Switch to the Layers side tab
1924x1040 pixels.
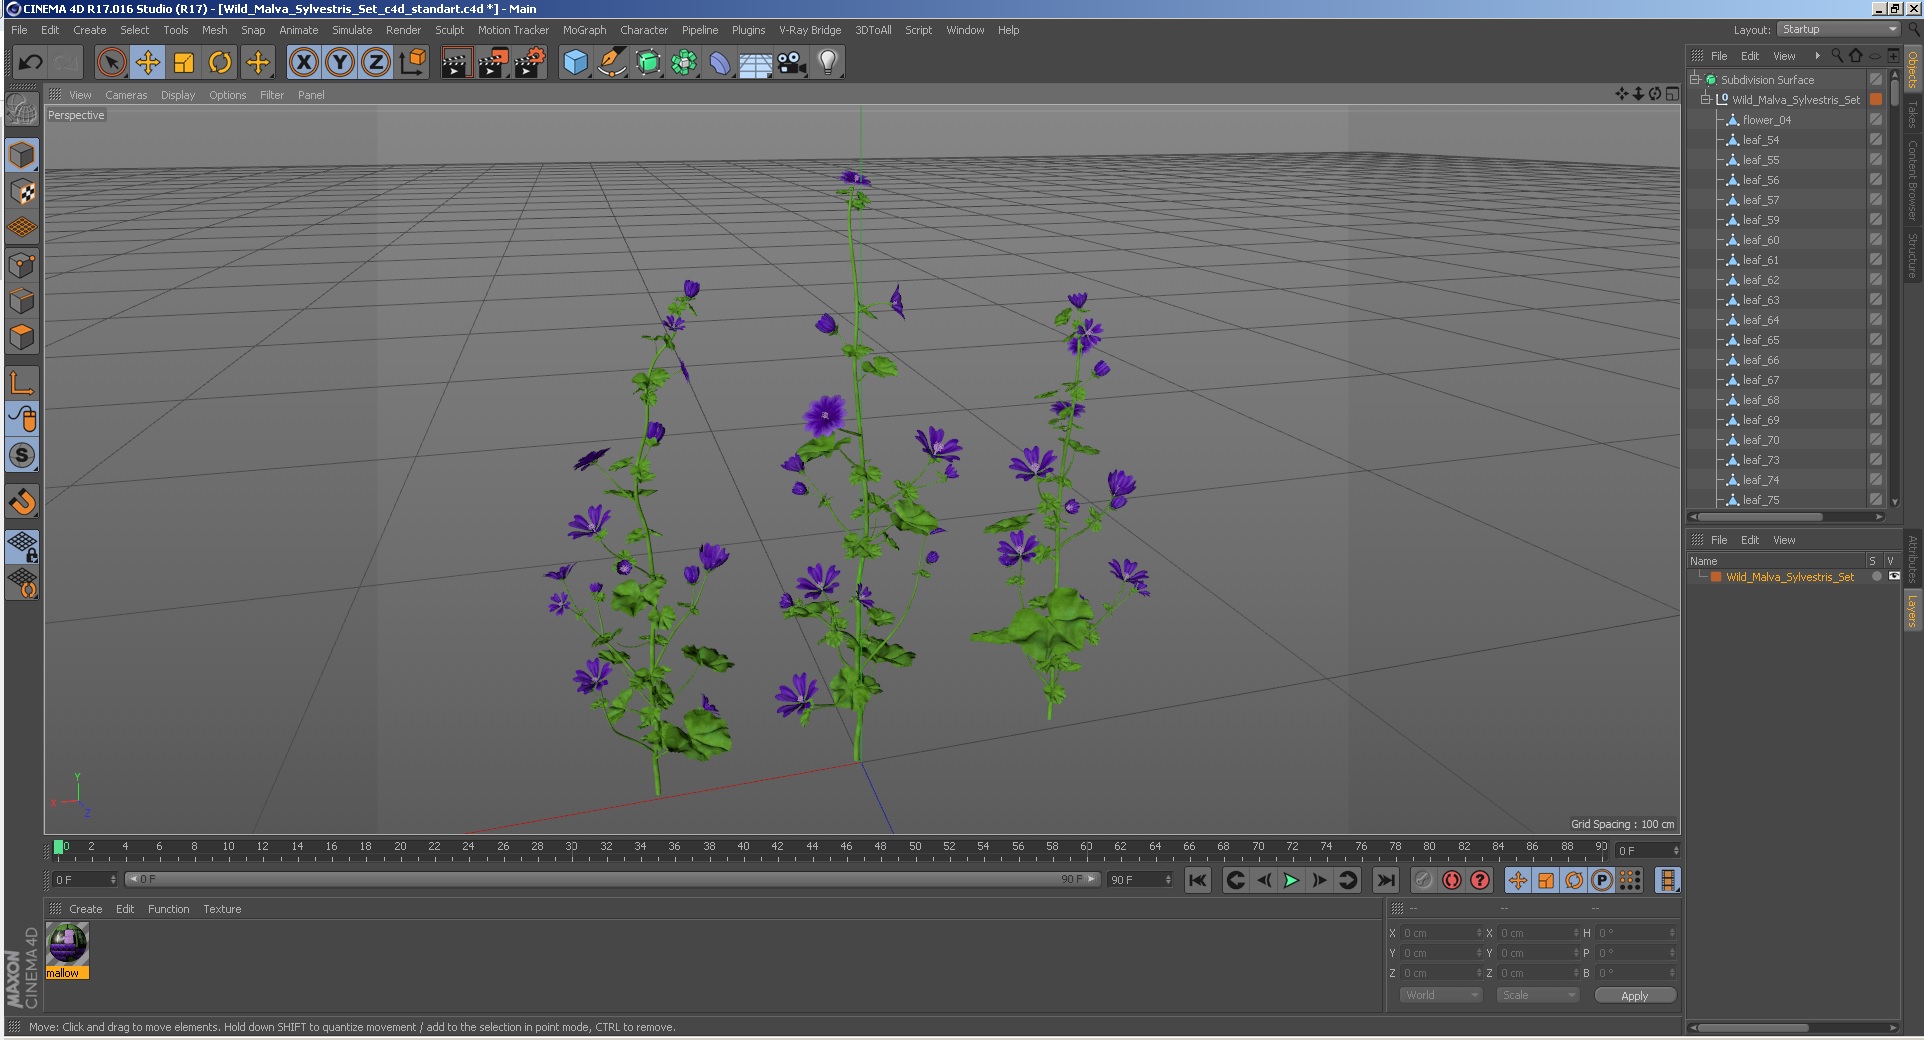point(1911,610)
